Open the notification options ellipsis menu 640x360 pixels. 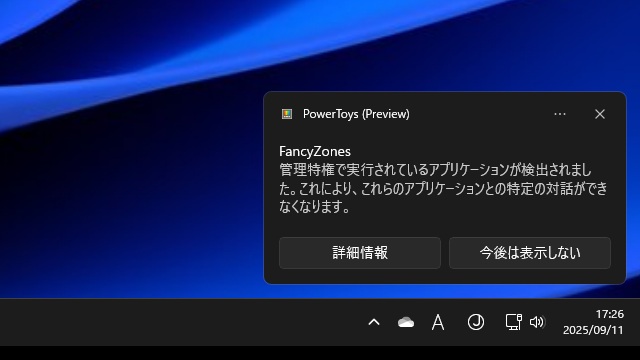pos(560,114)
